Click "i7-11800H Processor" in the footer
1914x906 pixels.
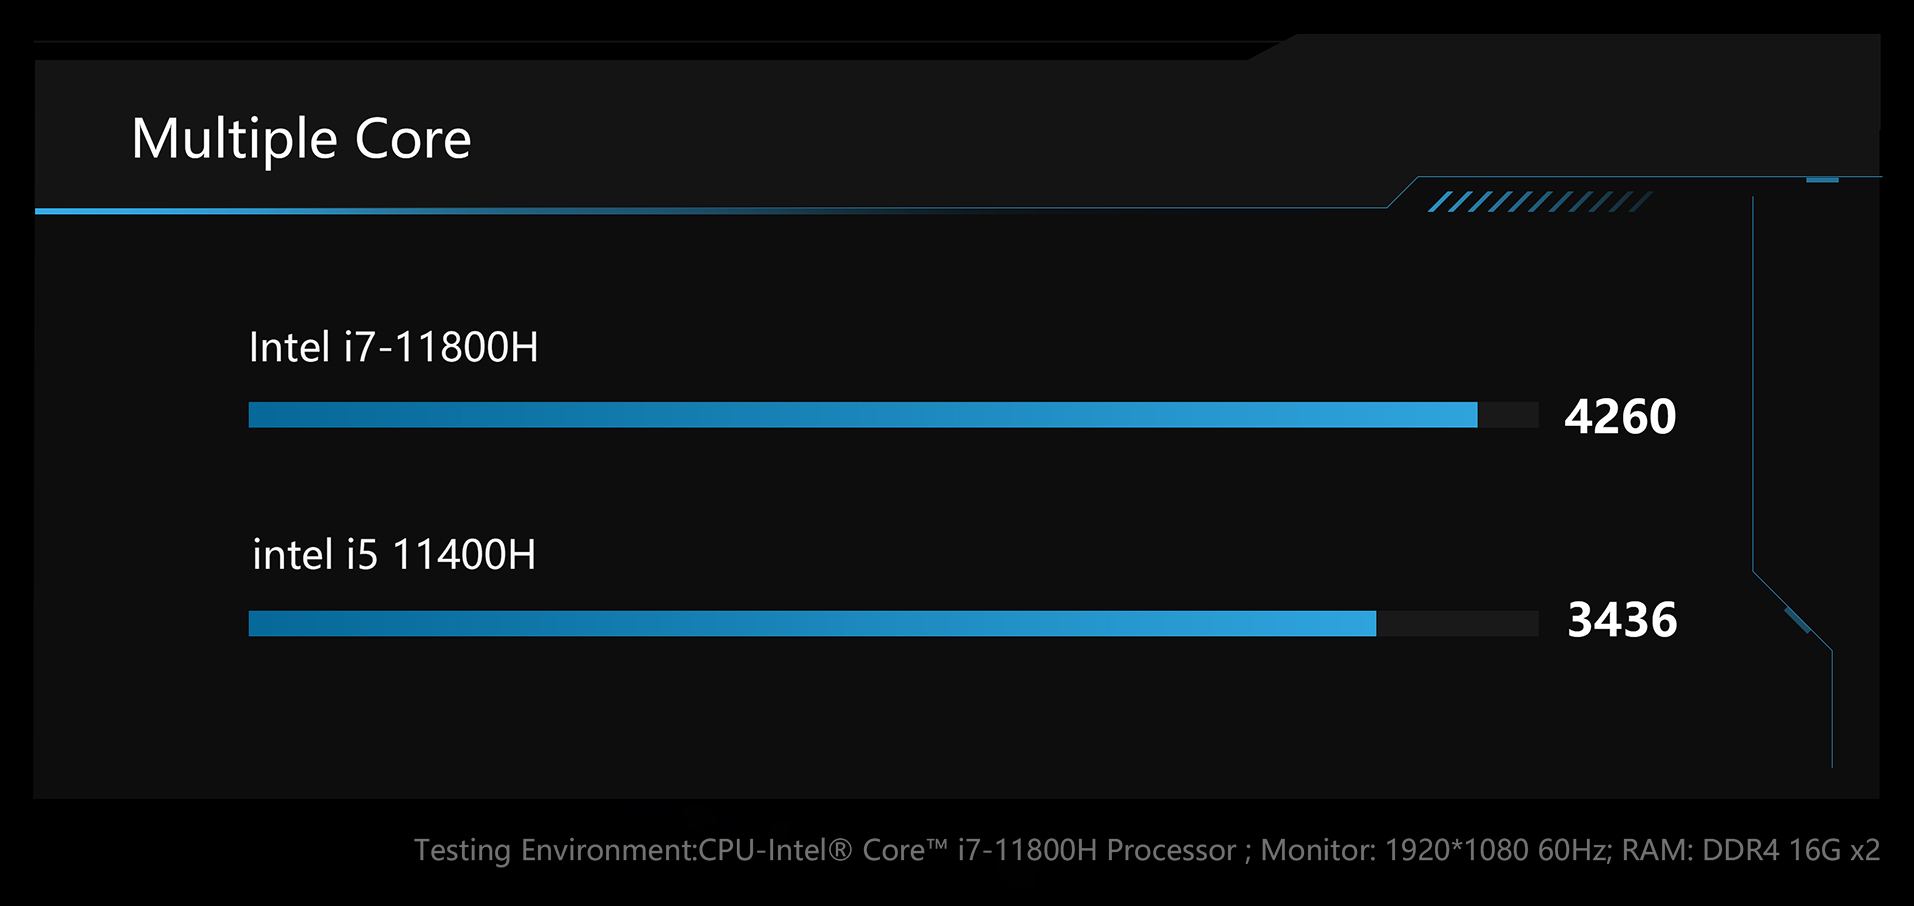(x=1097, y=850)
